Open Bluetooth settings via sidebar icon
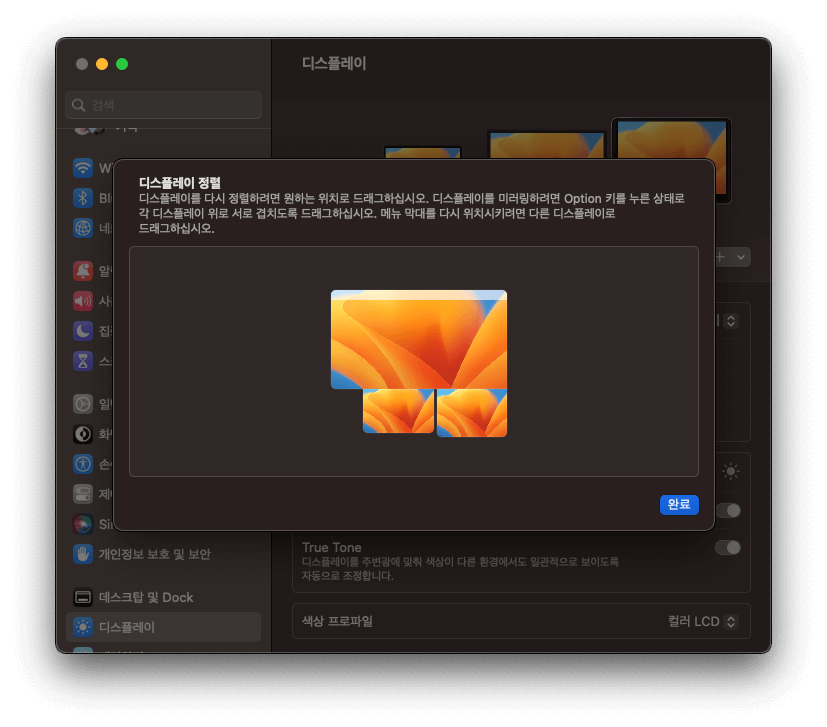This screenshot has height=727, width=827. pos(83,198)
